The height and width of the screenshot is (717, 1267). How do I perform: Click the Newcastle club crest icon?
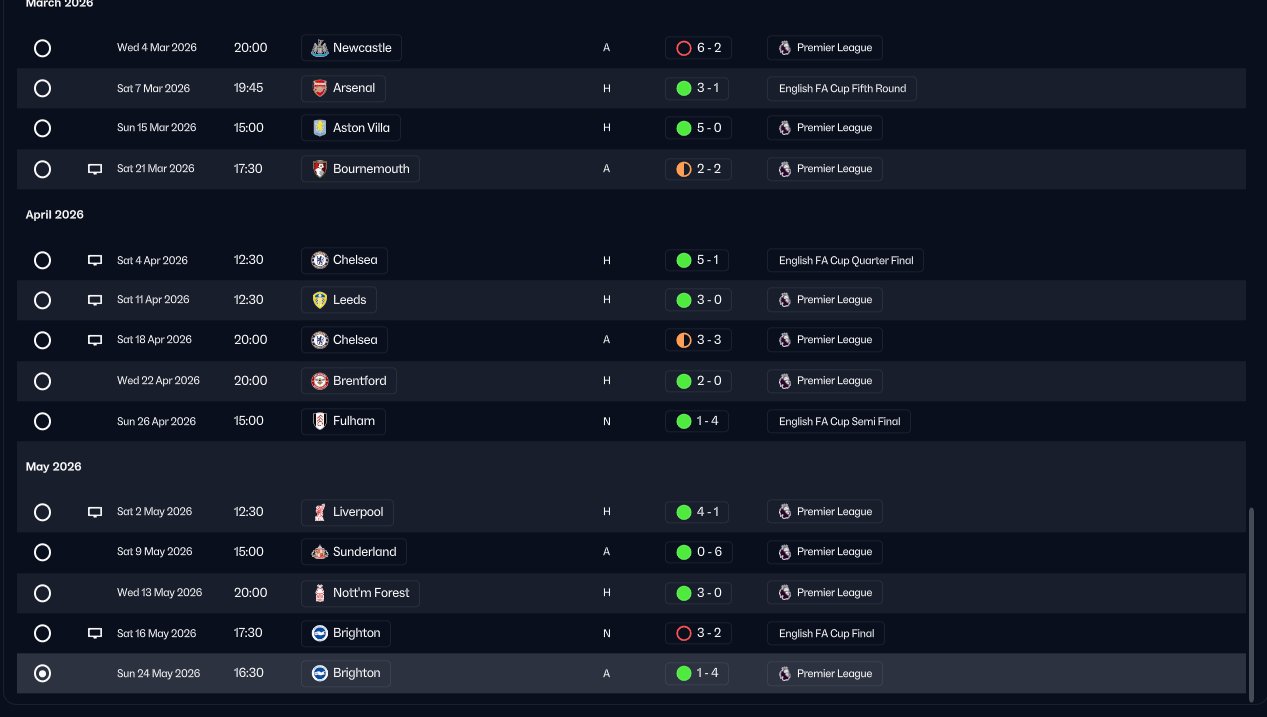(320, 48)
